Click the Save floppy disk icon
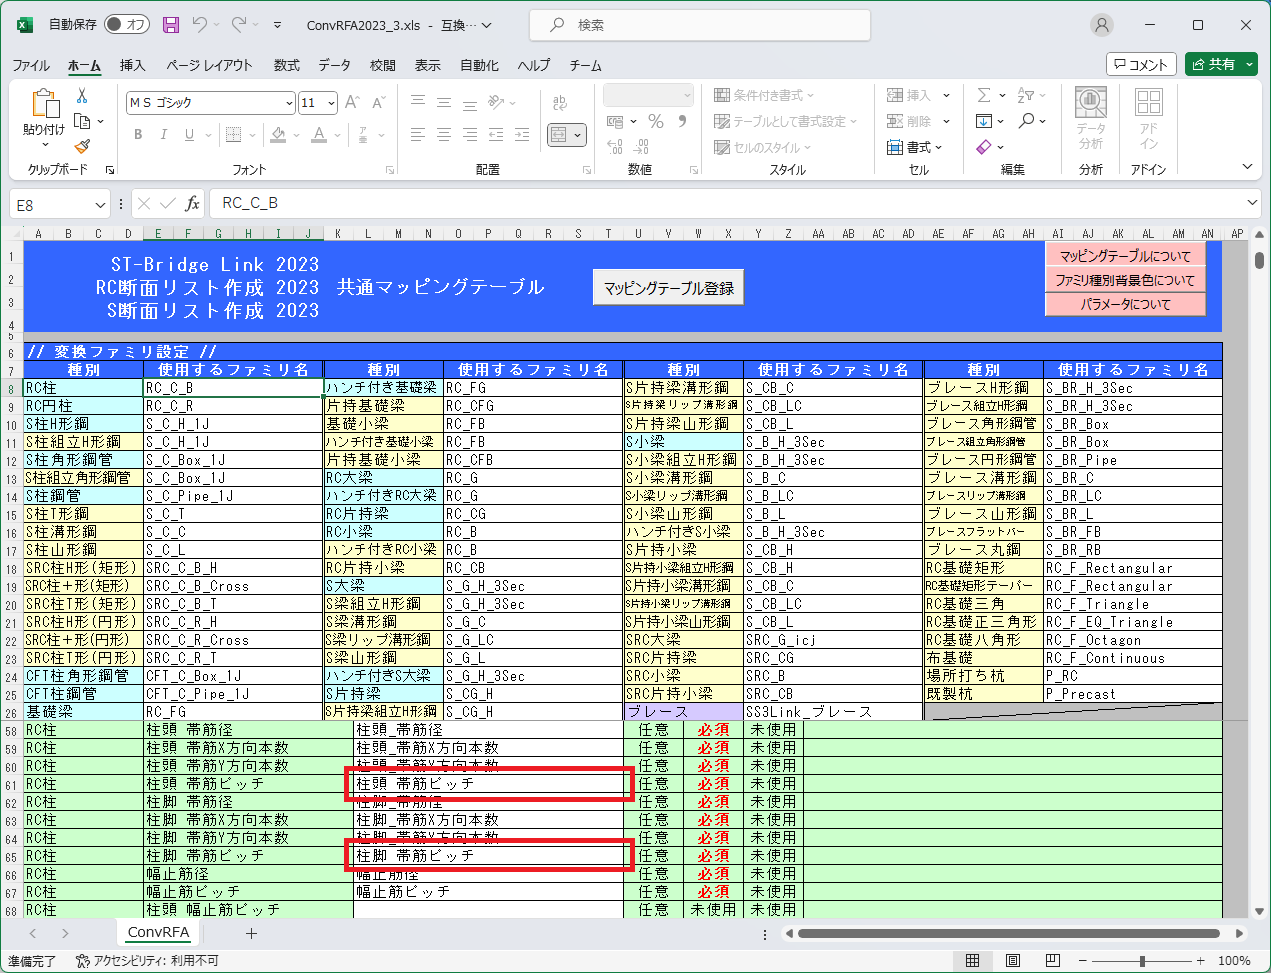 click(x=171, y=25)
